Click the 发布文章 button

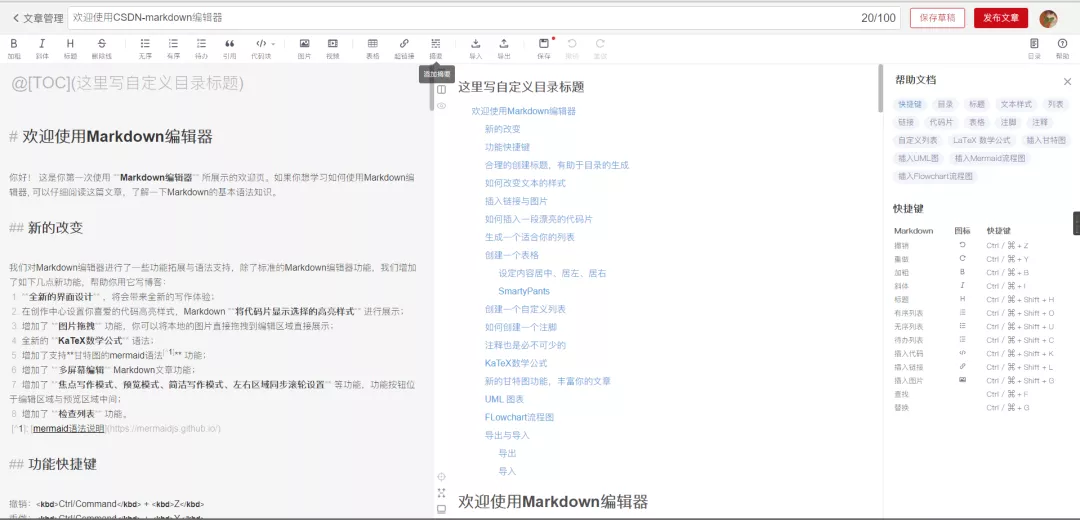(x=1001, y=18)
